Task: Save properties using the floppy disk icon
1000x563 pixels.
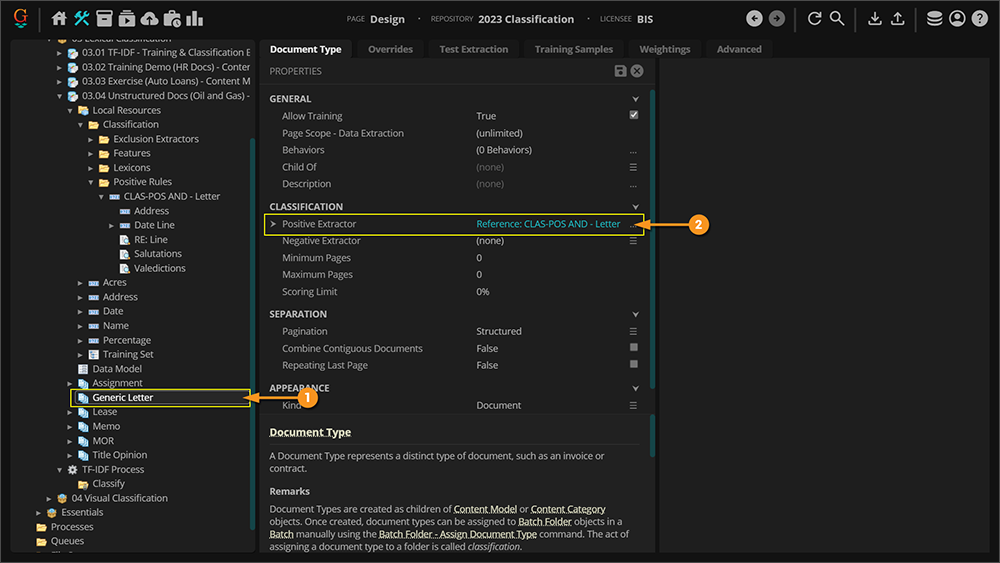Action: coord(620,71)
